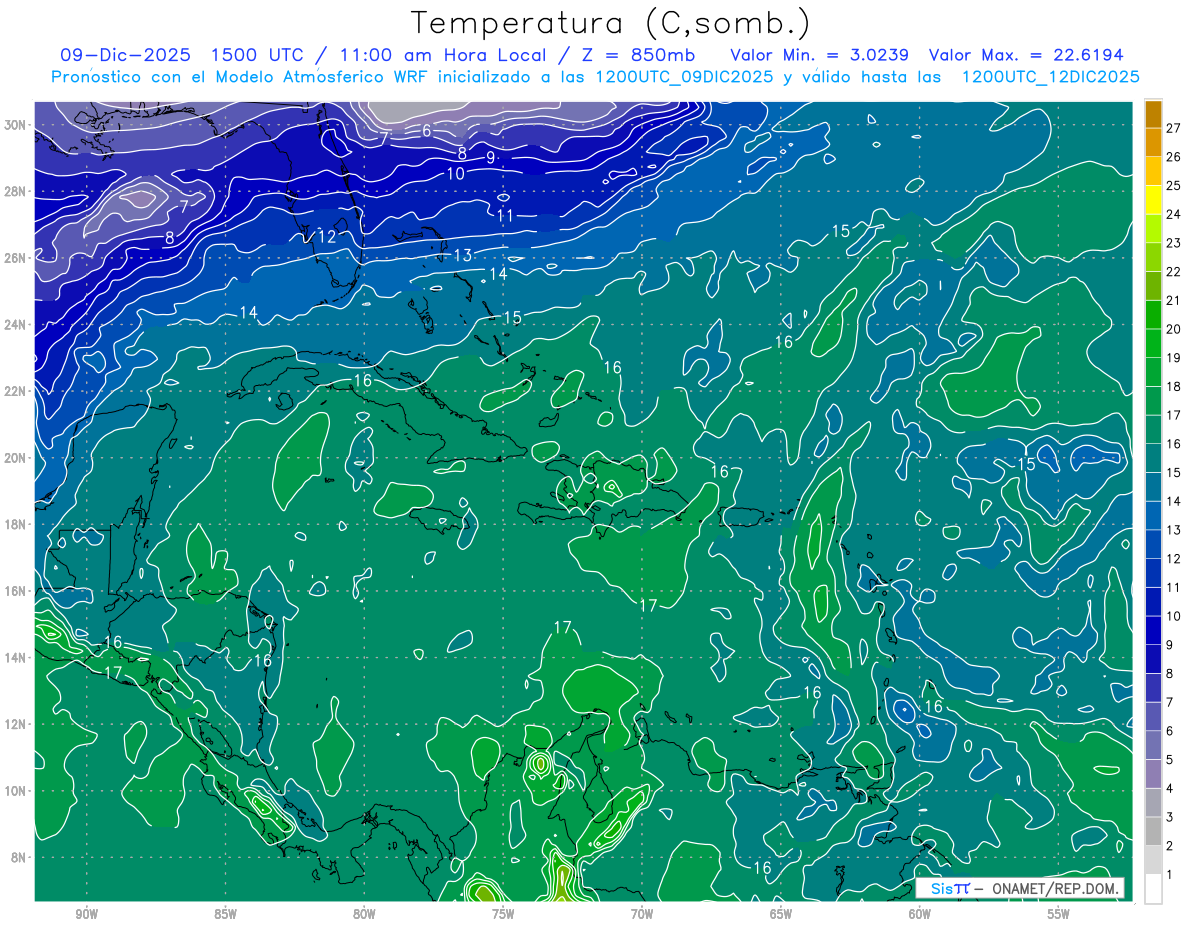Viewport: 1200px width, 927px height.
Task: Click the '1500 UTC' time label
Action: pos(258,55)
